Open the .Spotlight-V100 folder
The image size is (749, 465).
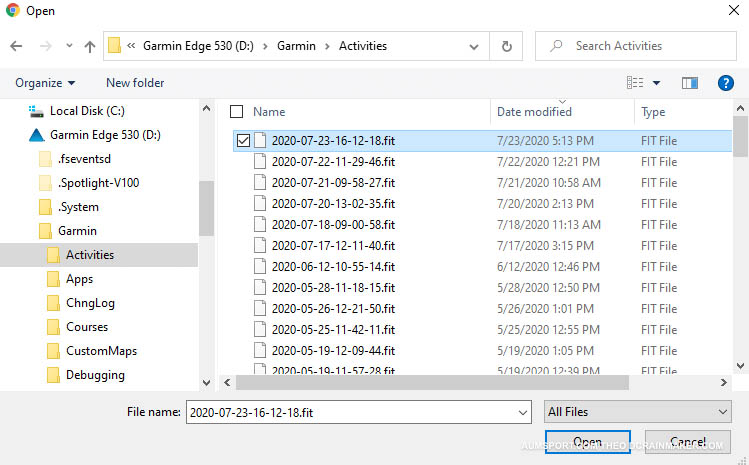point(98,183)
